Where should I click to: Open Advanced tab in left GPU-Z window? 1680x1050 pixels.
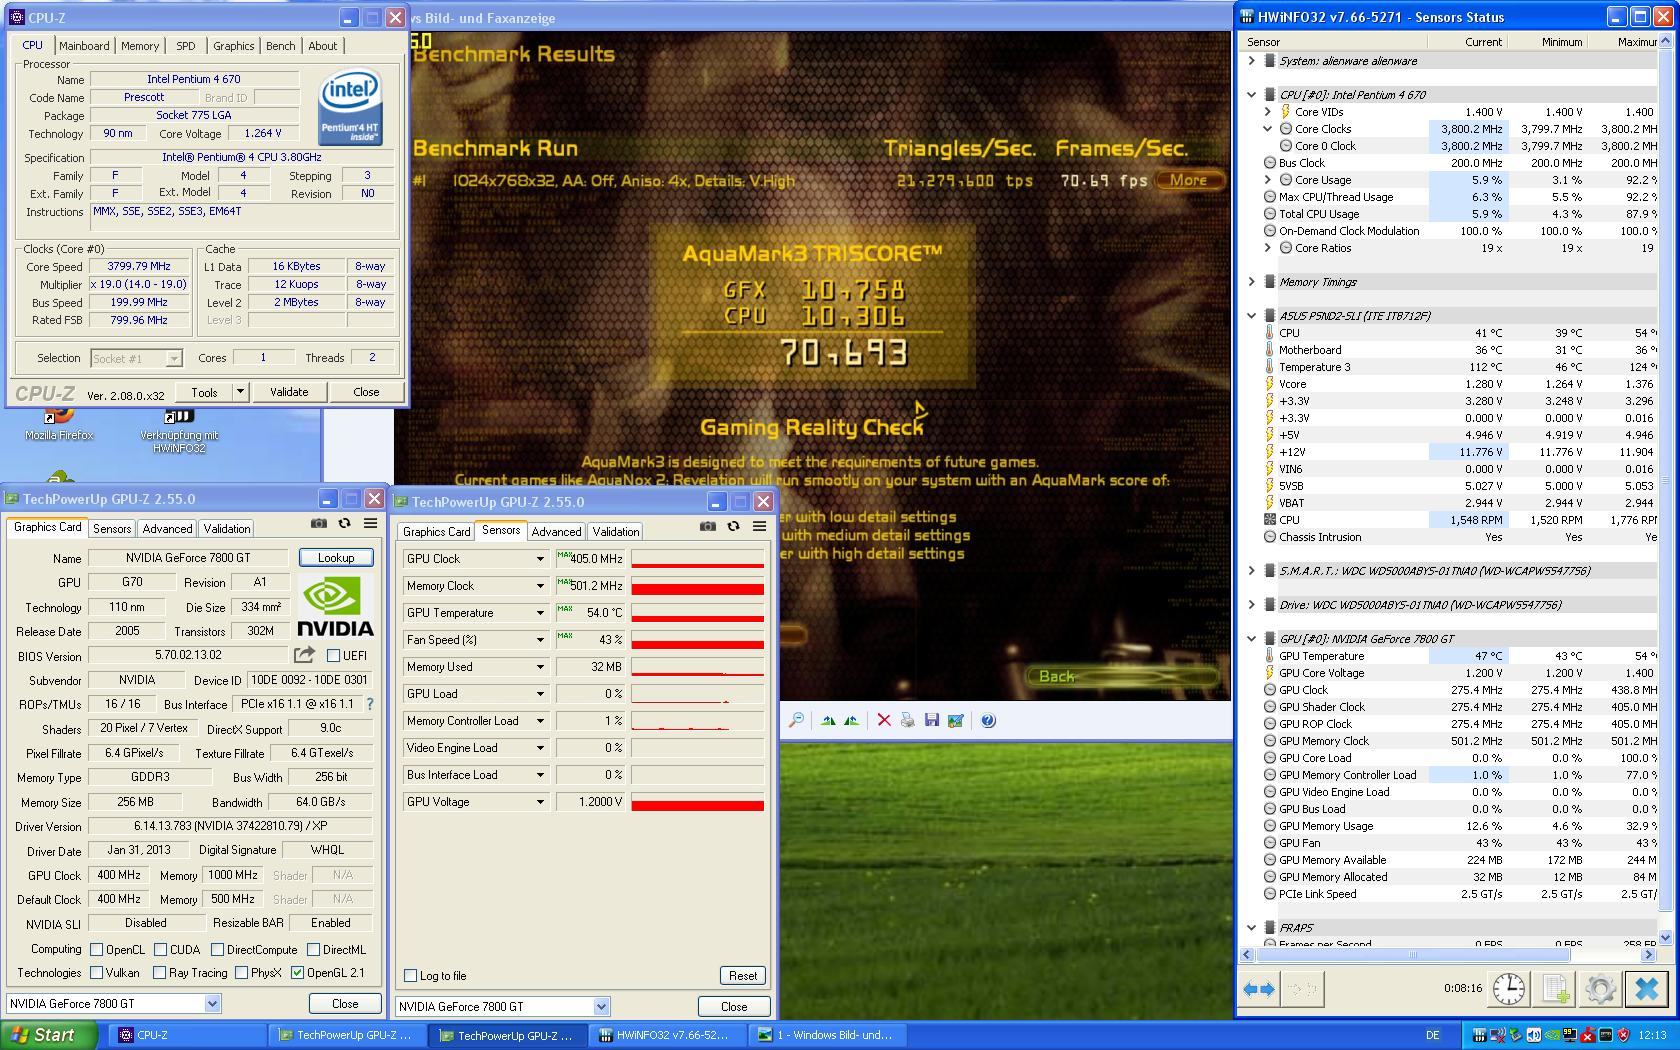click(167, 529)
